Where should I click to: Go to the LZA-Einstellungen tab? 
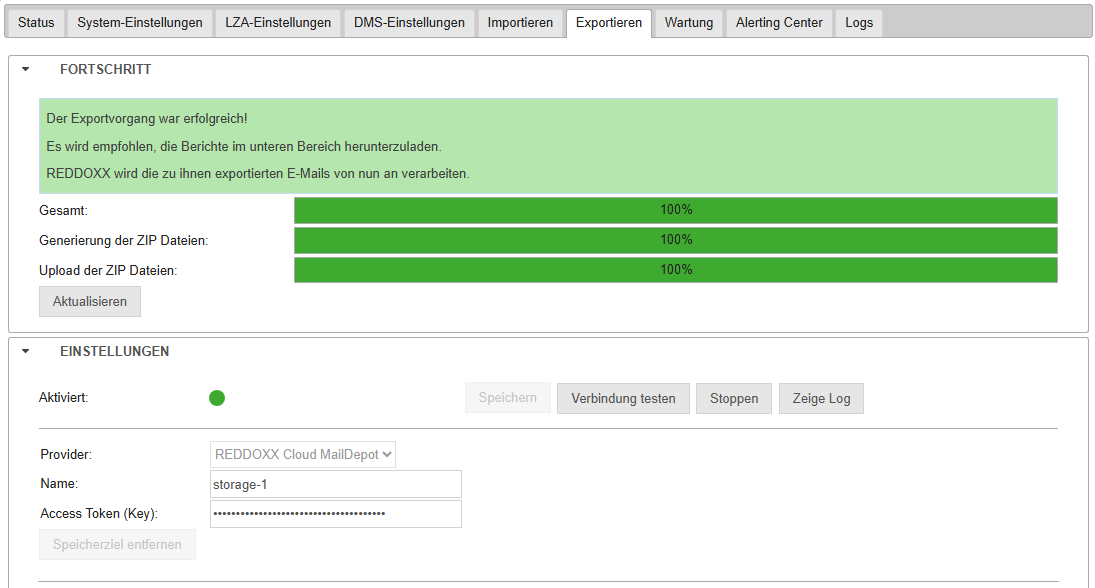click(278, 23)
